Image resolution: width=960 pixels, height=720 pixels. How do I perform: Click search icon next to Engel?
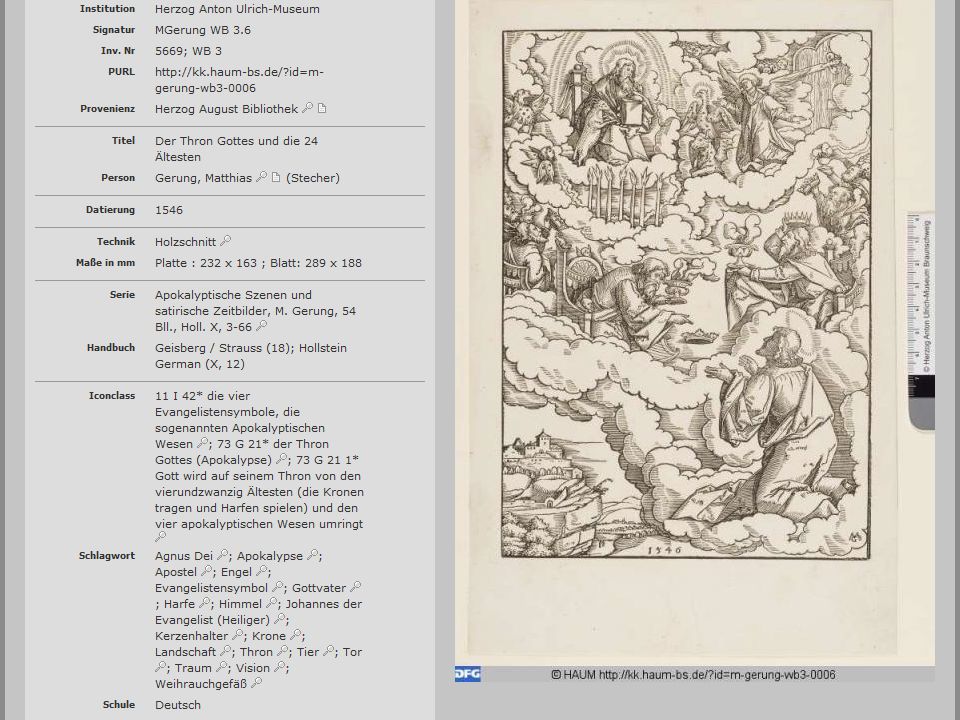tap(261, 571)
